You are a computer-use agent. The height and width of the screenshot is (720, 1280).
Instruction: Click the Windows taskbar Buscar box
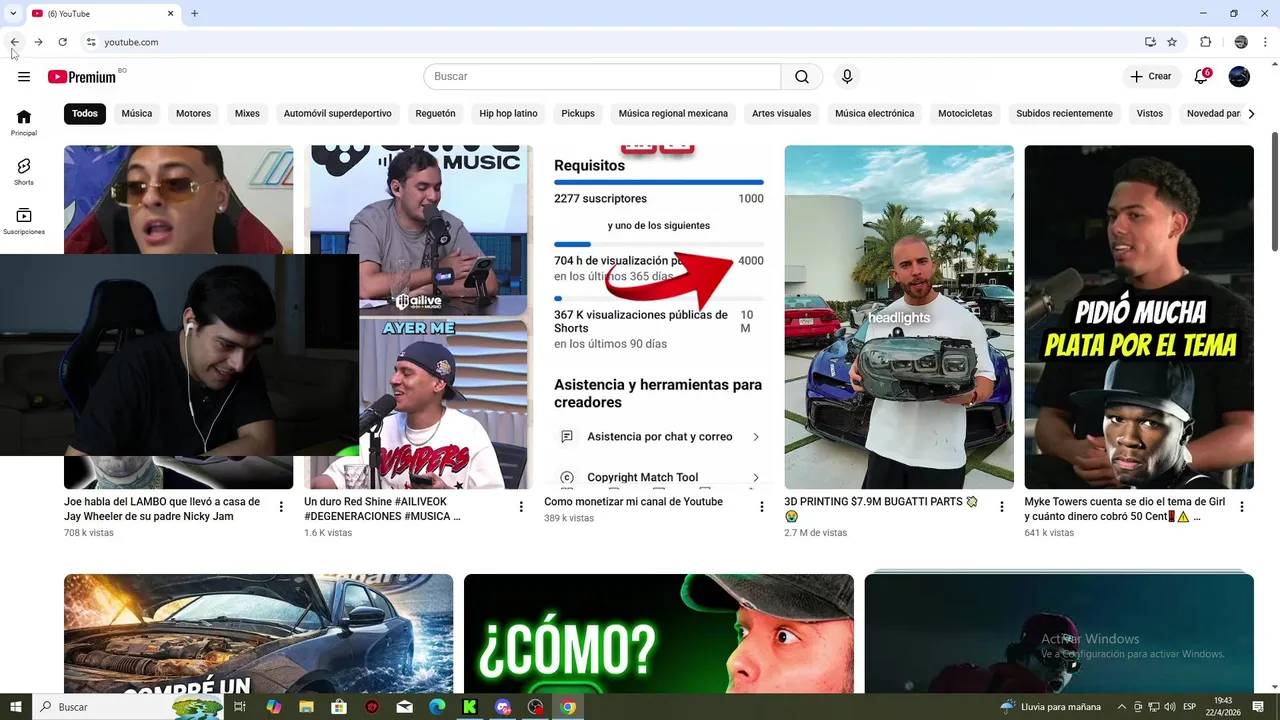point(130,707)
